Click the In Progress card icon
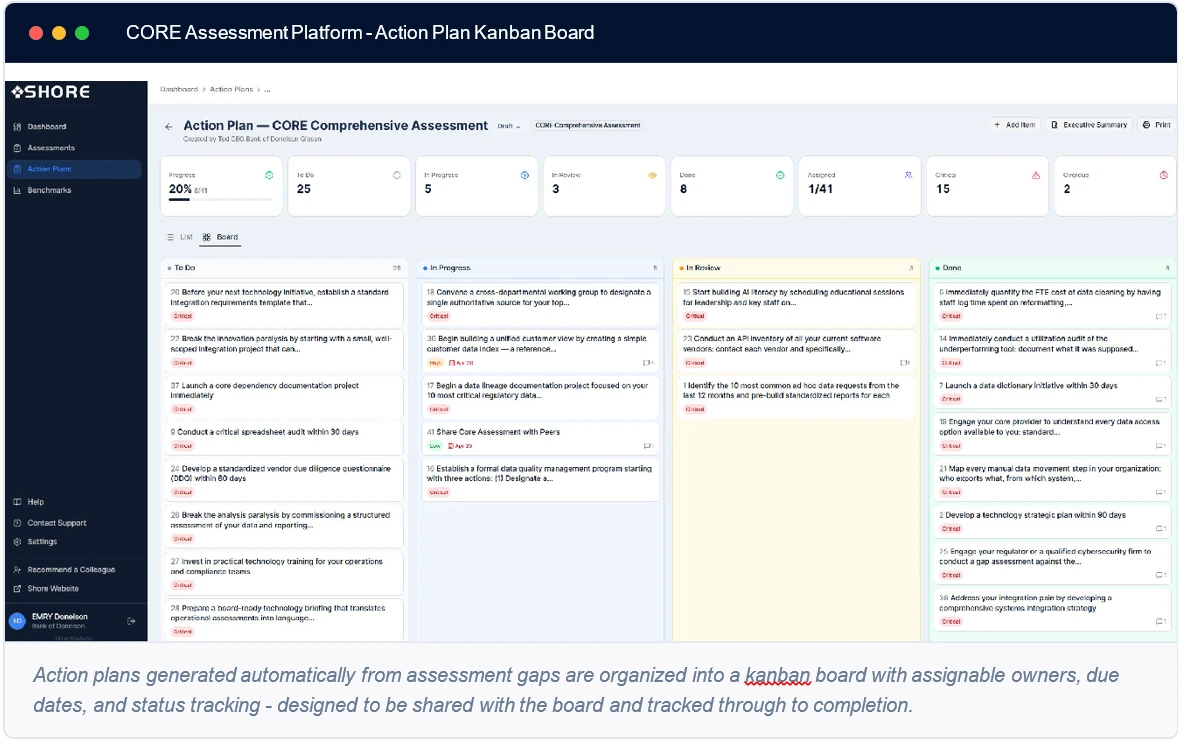The height and width of the screenshot is (746, 1182). pyautogui.click(x=525, y=175)
